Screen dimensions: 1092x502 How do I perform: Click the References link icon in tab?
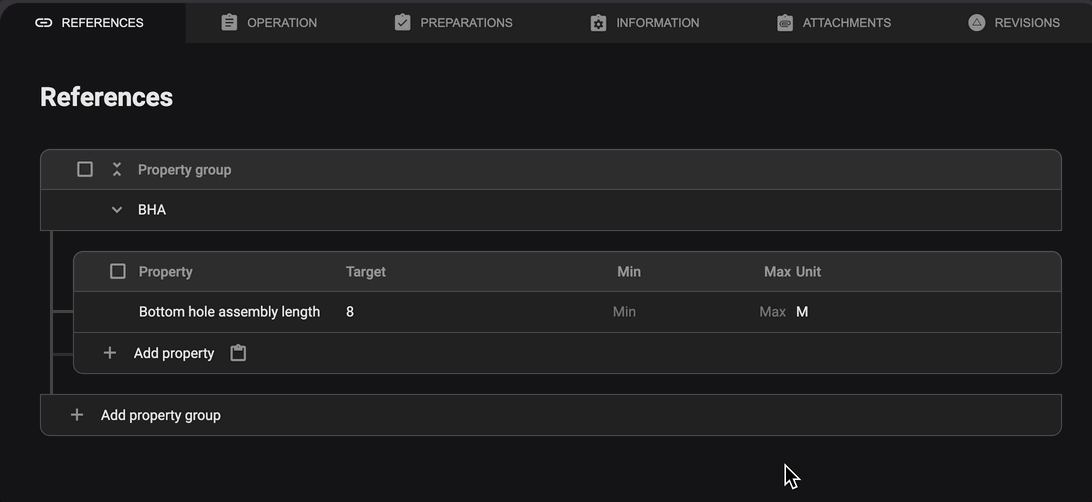pos(43,23)
